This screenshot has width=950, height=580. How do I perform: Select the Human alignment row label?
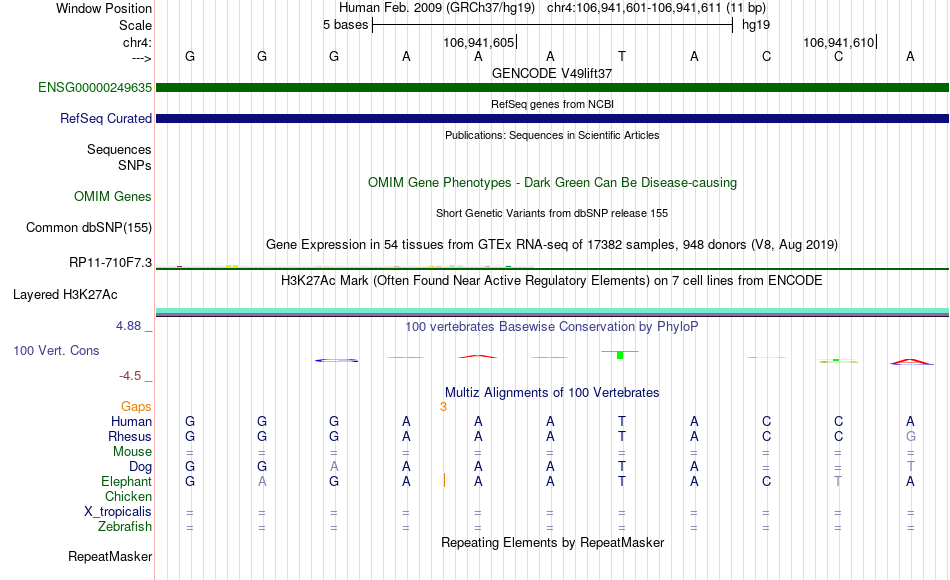pos(131,421)
